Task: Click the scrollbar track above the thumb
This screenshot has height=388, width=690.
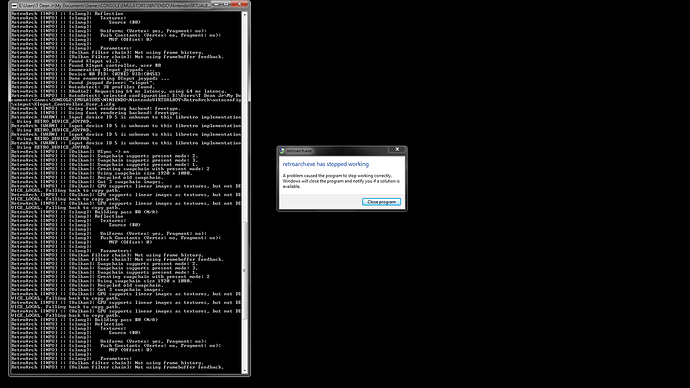Action: [245, 119]
